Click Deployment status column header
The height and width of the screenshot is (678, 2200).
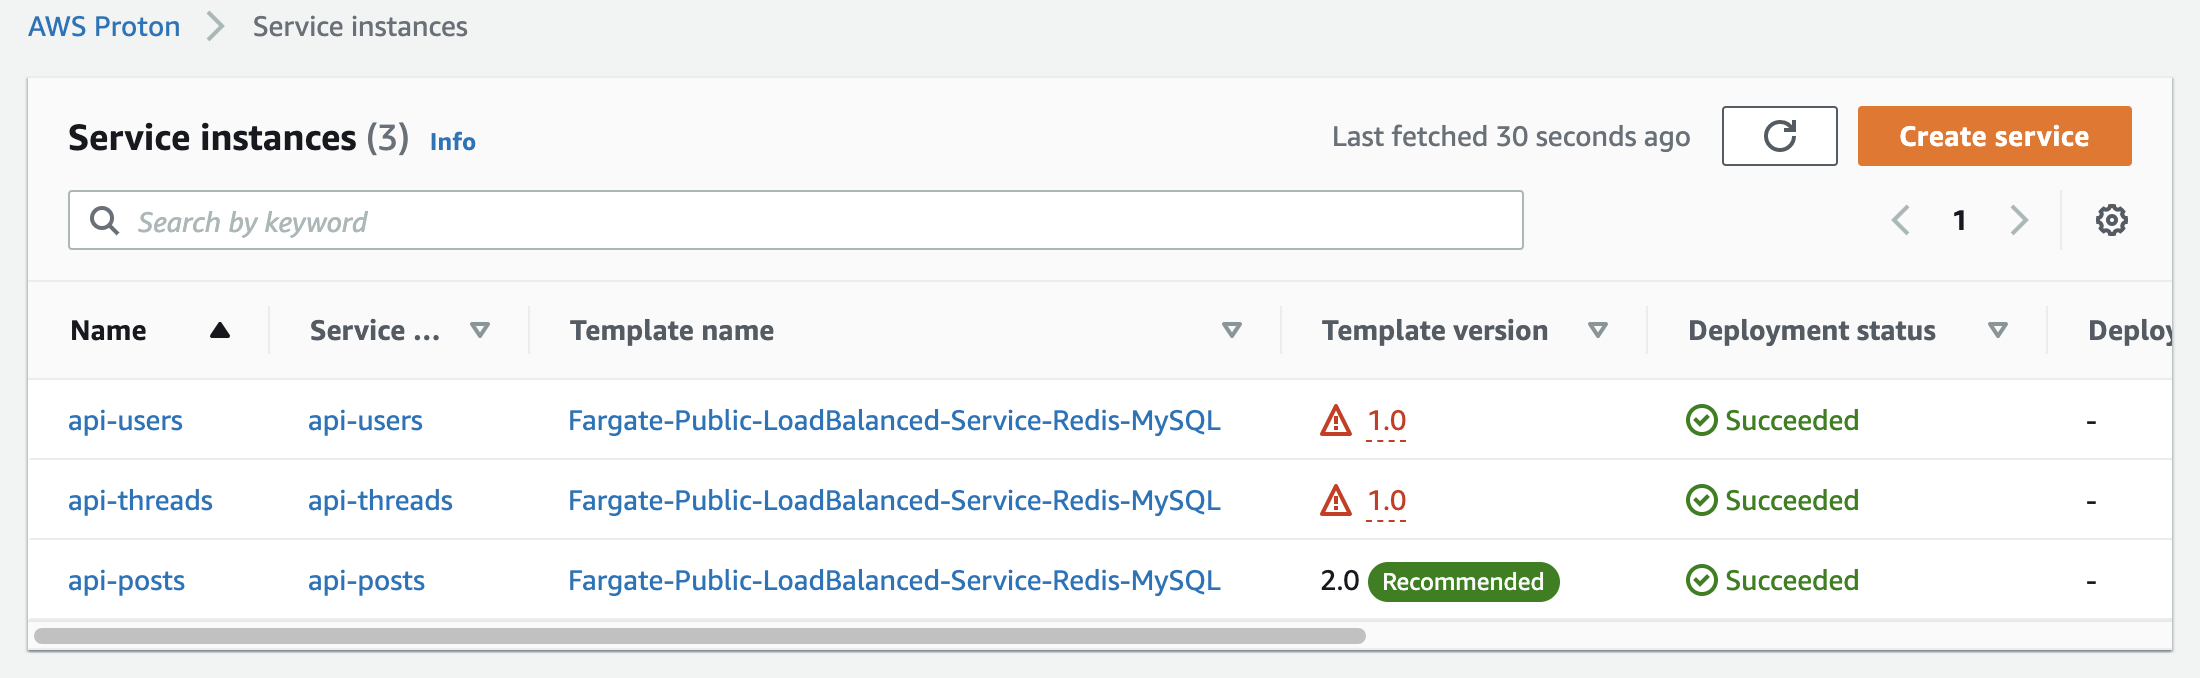1812,330
